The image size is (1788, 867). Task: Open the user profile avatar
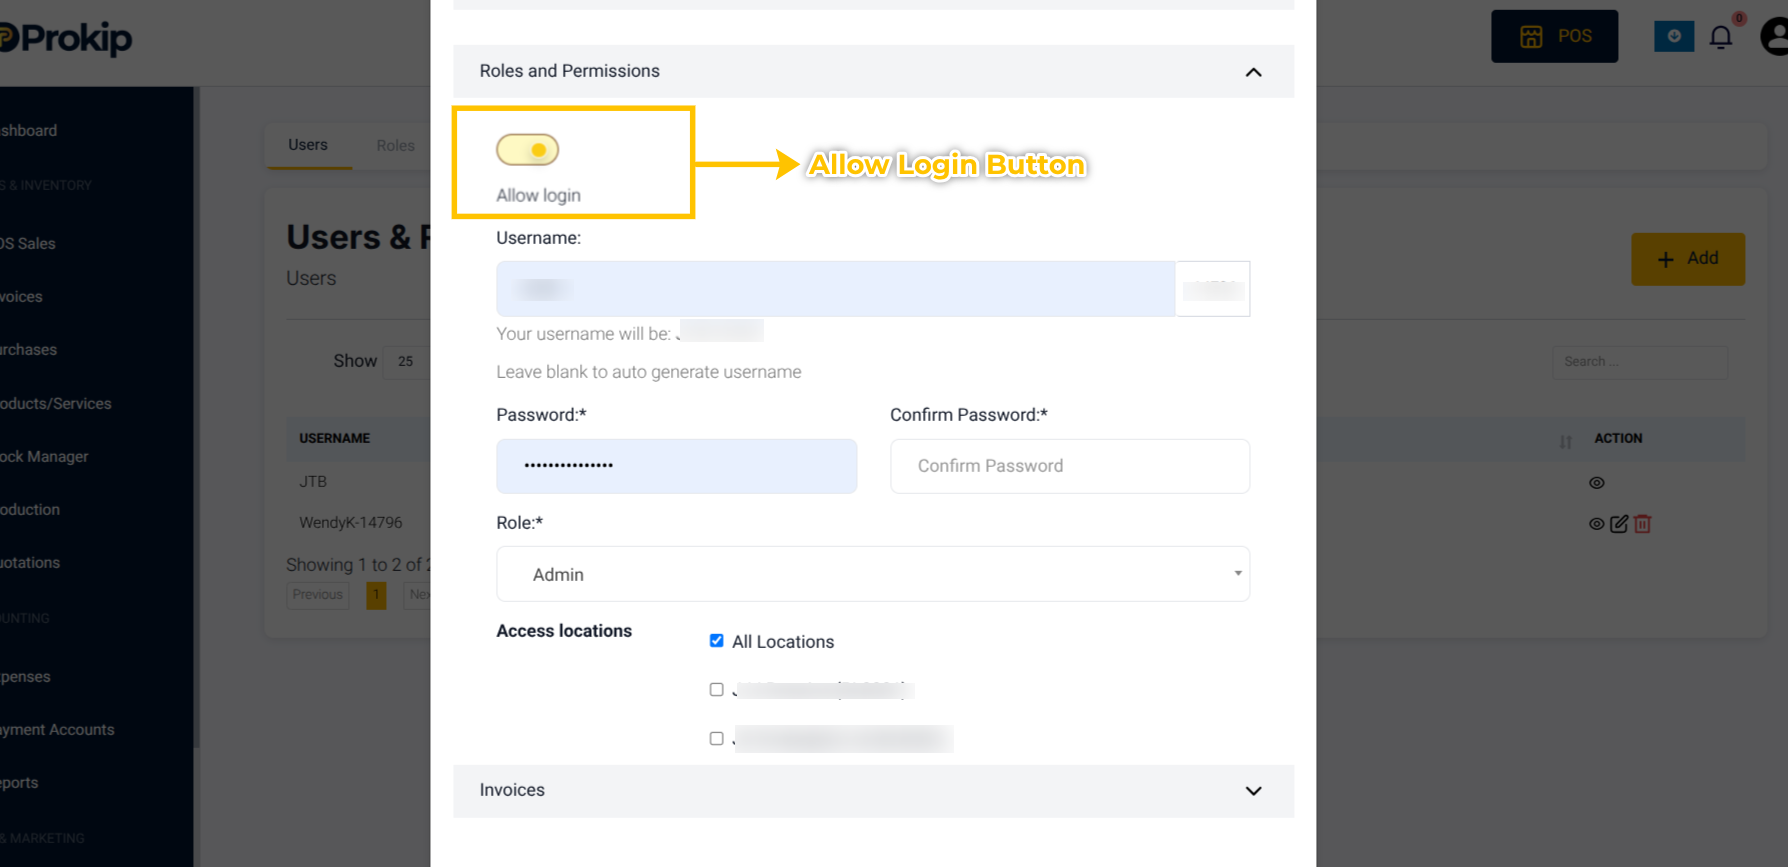click(1775, 37)
